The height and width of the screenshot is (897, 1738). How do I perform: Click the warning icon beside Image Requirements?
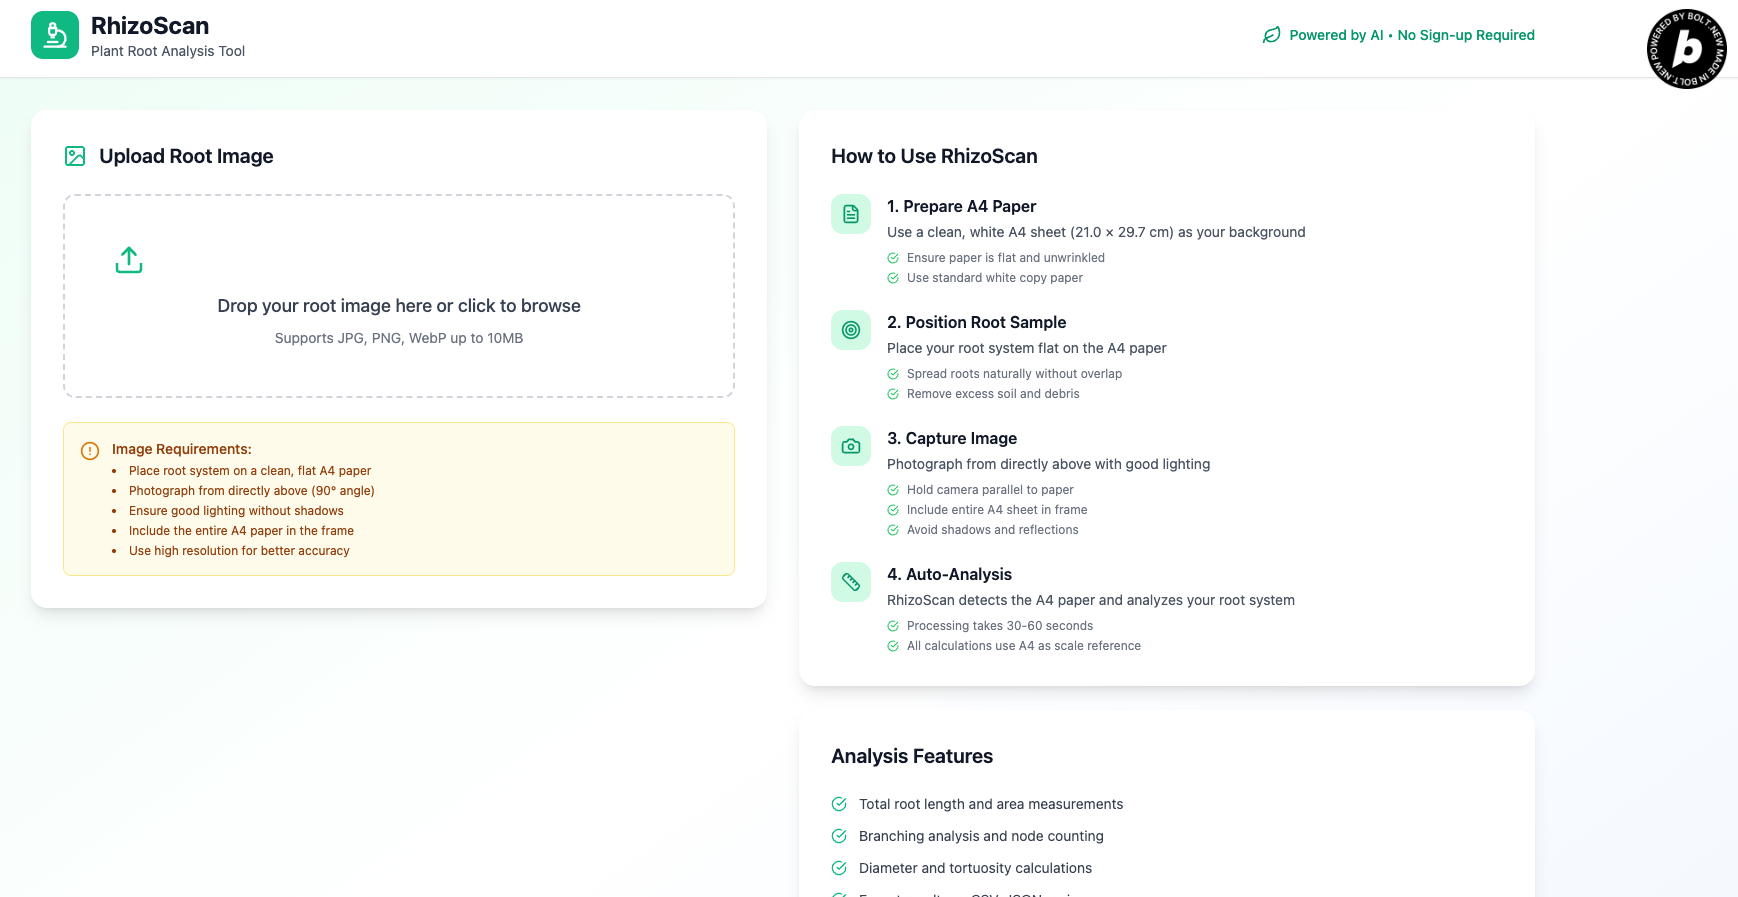90,451
